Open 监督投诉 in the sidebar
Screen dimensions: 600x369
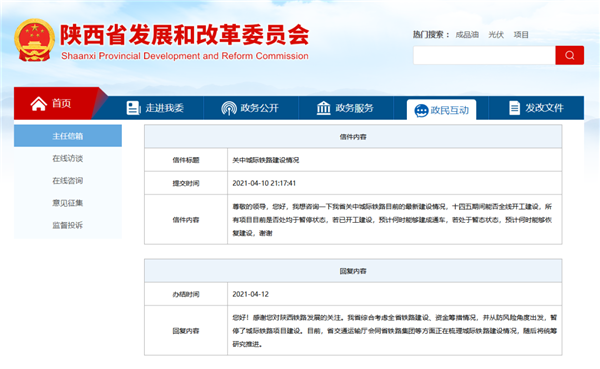[68, 225]
